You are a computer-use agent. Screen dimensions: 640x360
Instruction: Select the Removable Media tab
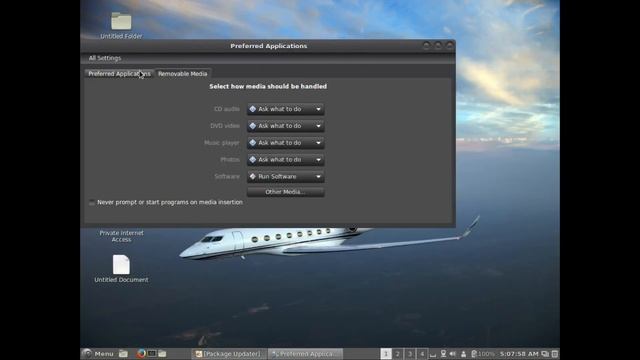(182, 73)
